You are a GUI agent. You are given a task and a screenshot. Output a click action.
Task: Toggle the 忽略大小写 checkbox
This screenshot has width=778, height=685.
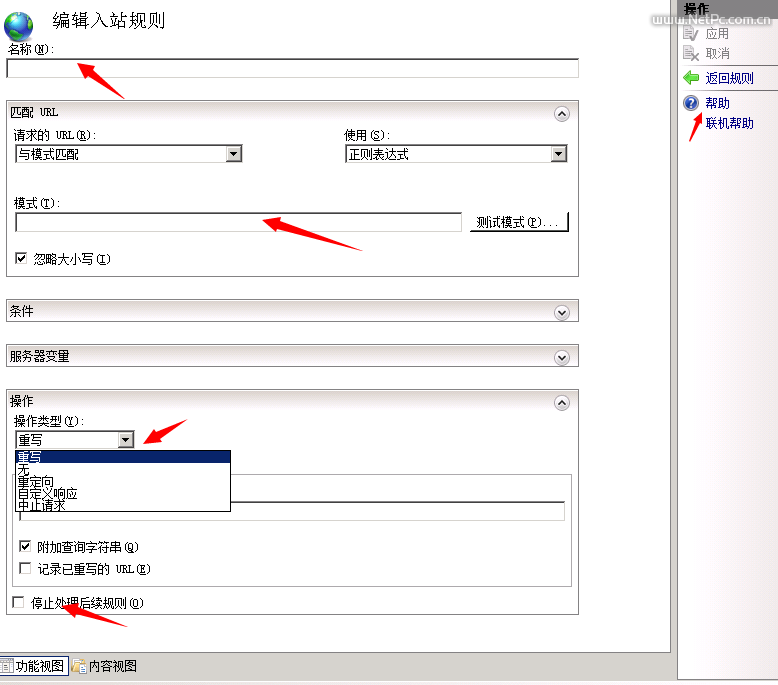pos(21,258)
